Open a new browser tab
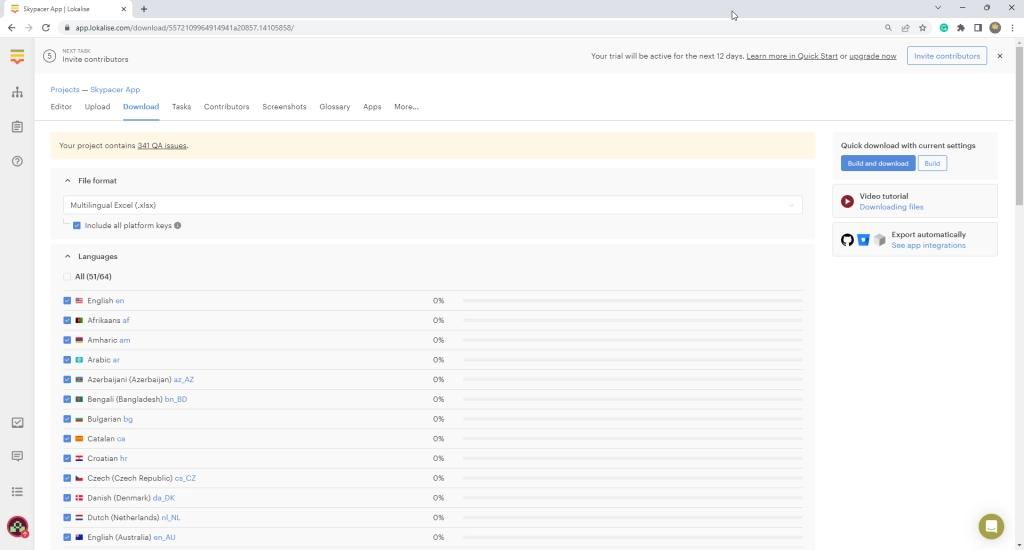This screenshot has height=550, width=1024. (x=144, y=9)
